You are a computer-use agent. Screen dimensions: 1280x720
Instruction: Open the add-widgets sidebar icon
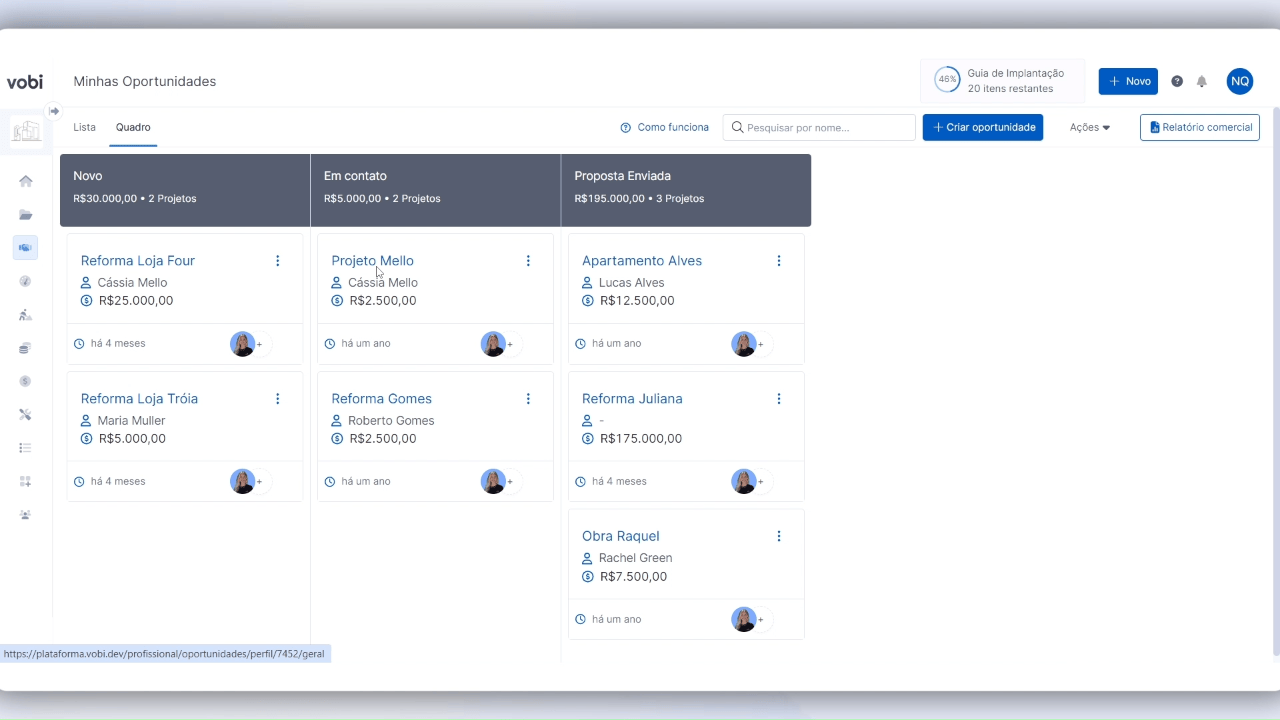[26, 481]
